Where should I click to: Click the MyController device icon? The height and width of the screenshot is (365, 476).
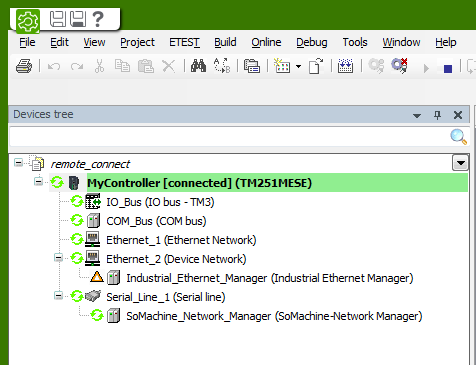74,183
